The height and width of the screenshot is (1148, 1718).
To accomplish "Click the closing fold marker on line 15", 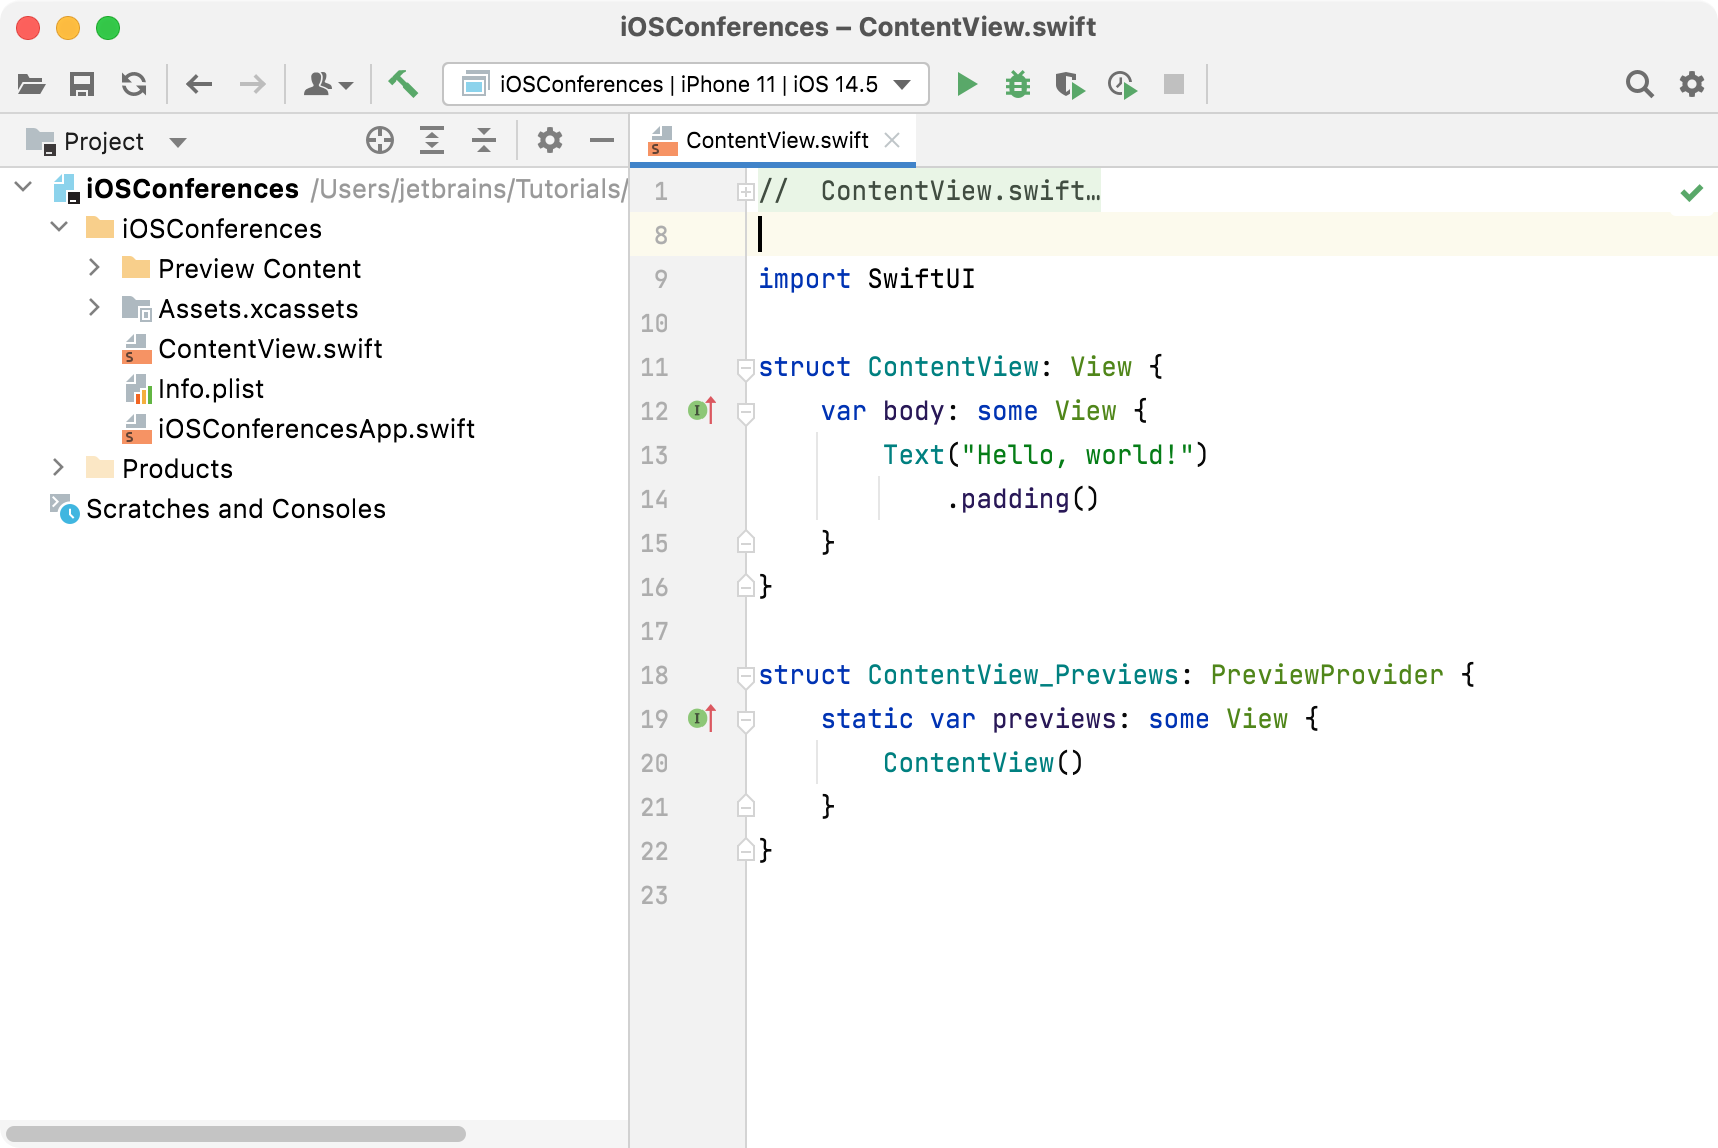I will 745,542.
